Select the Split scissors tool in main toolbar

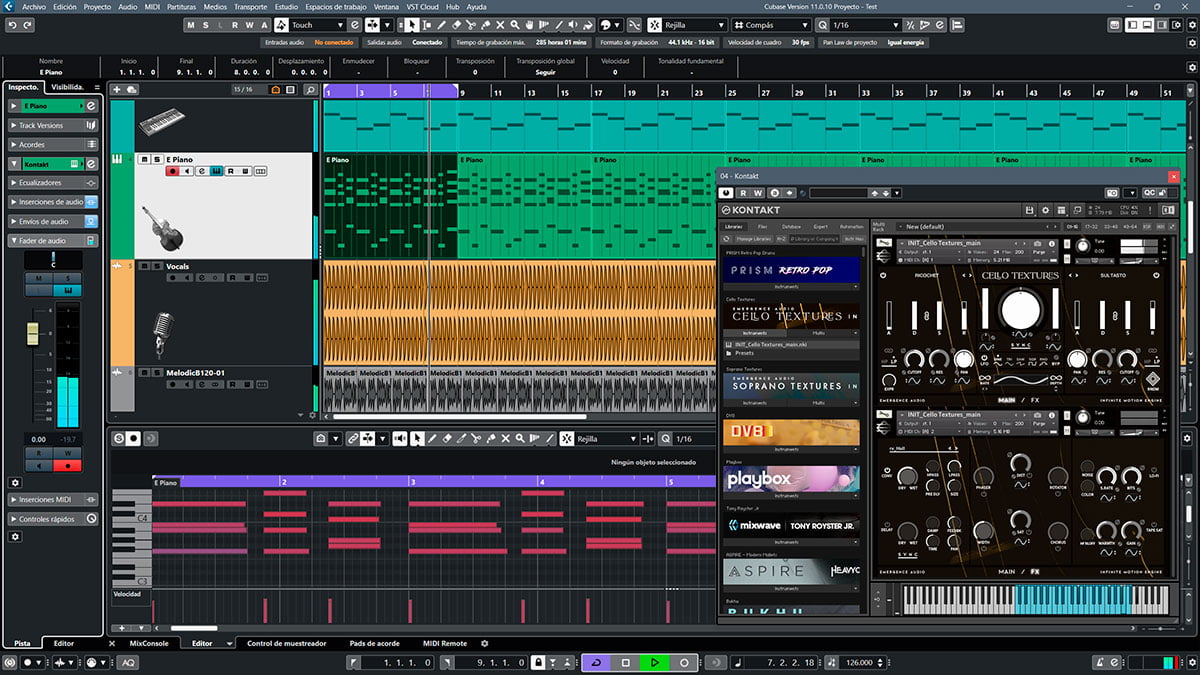(x=471, y=24)
